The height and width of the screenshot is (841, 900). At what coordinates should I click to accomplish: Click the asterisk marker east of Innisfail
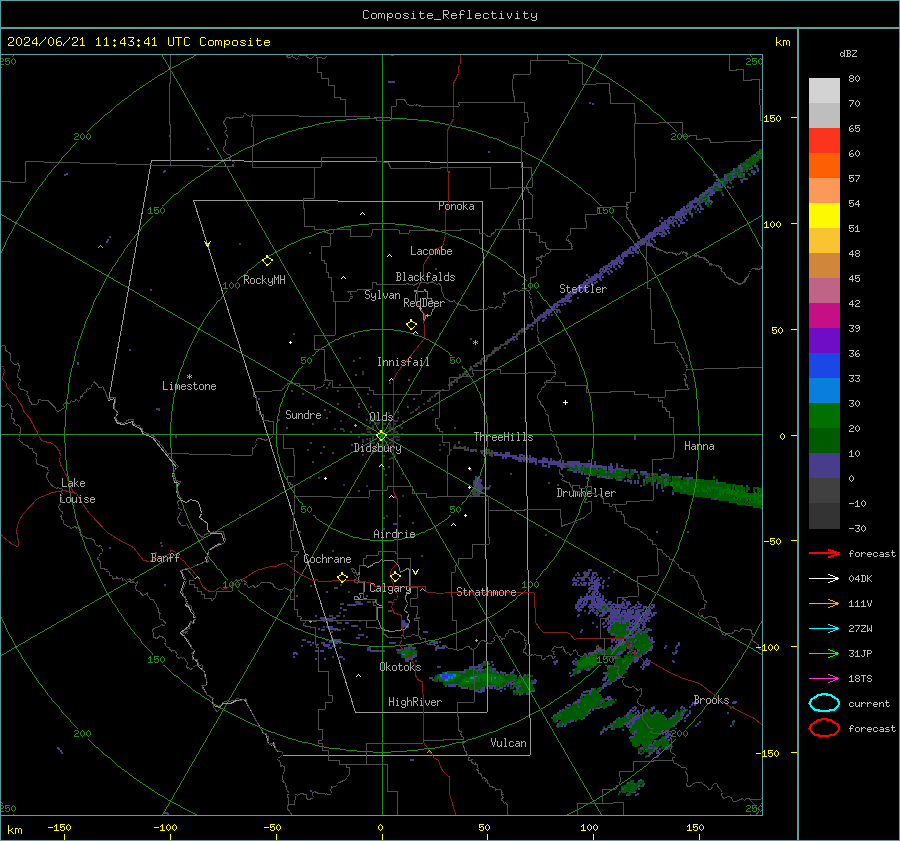click(x=475, y=343)
